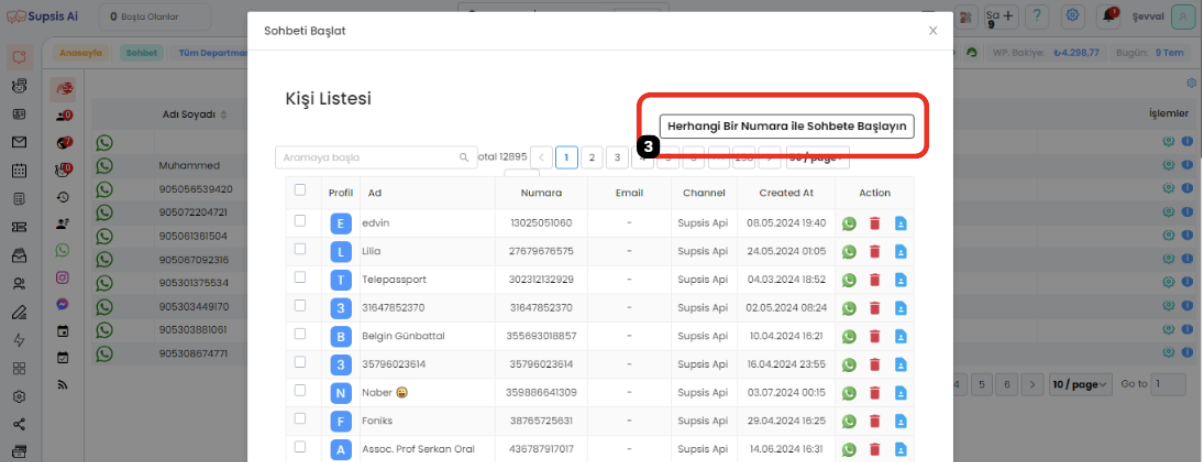Open the mail envelope icon in left sidebar
Image resolution: width=1202 pixels, height=462 pixels.
click(19, 142)
